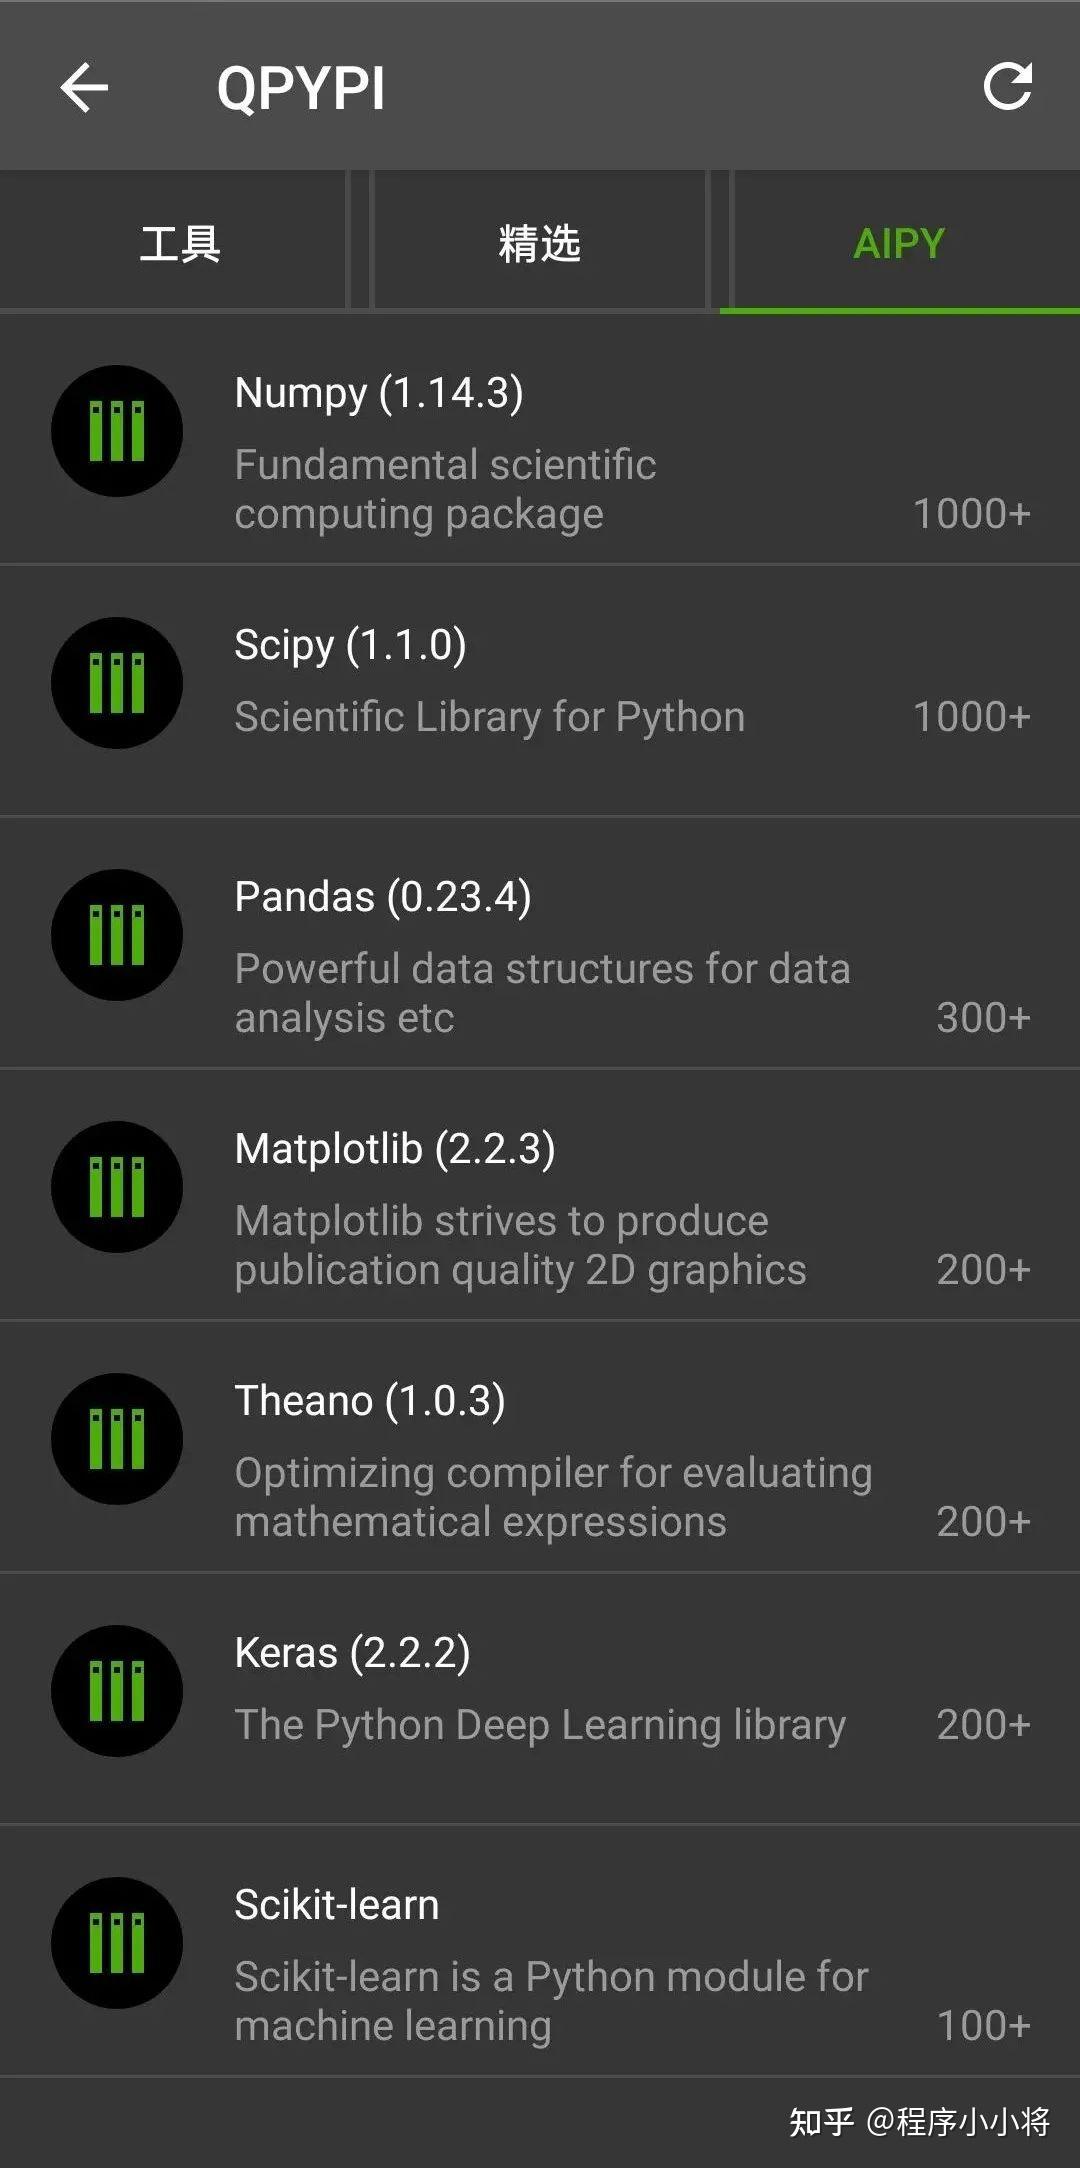Click the QPYPI header title
1080x2168 pixels.
301,88
